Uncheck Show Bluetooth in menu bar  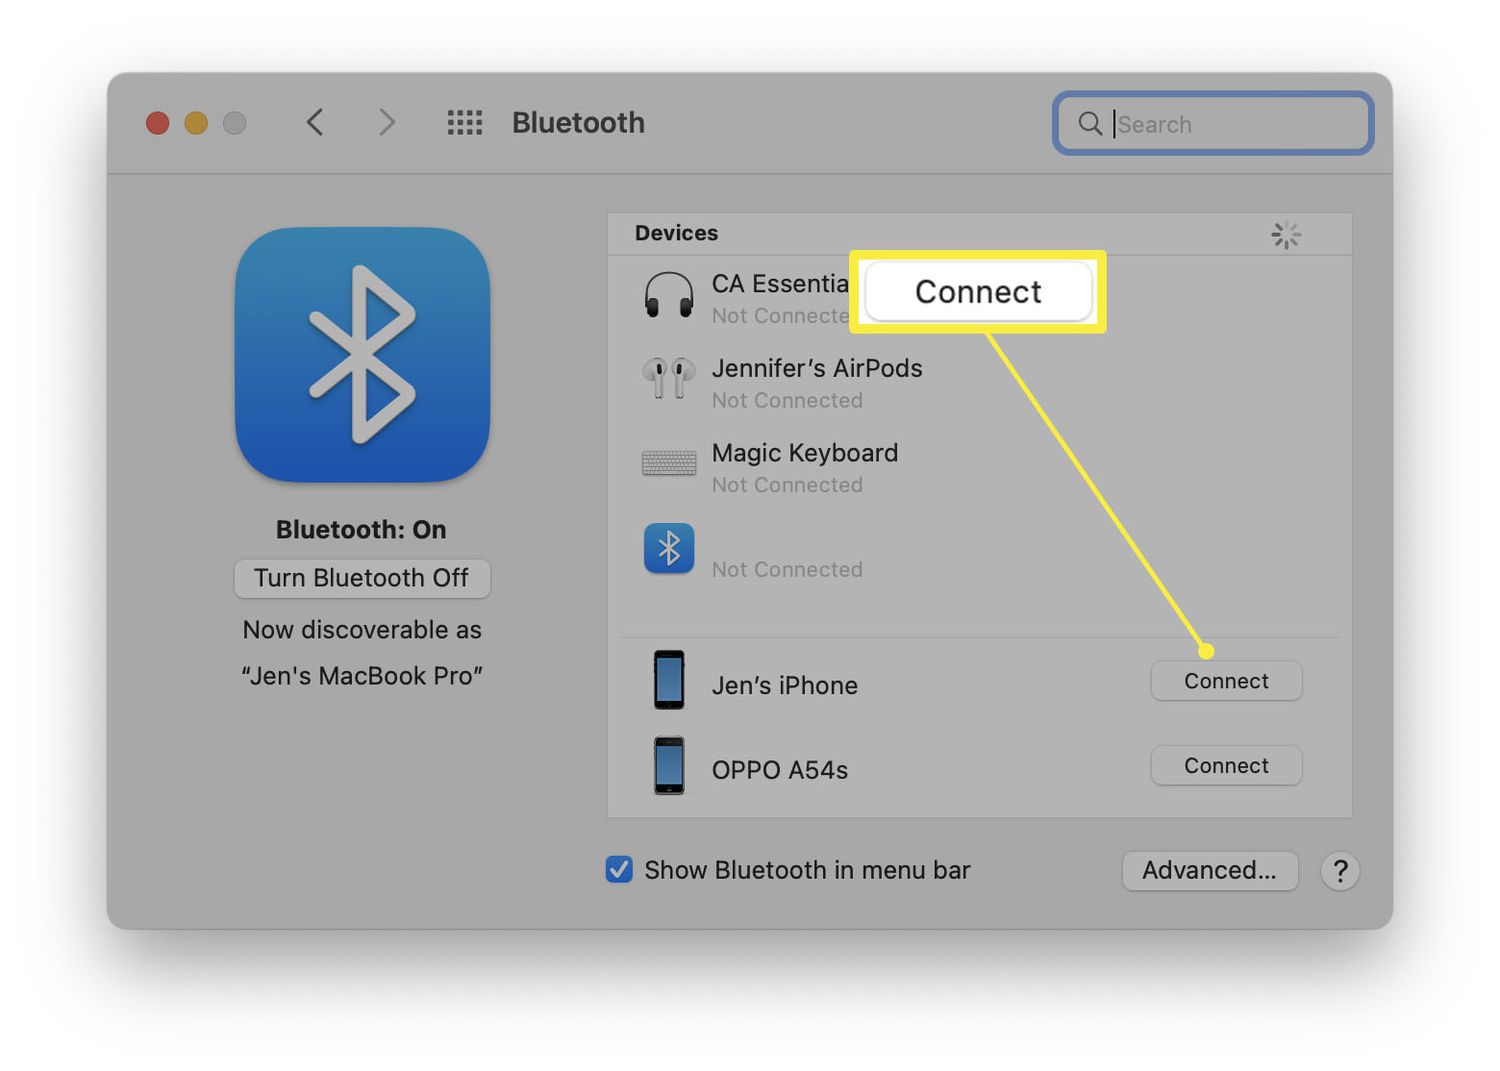tap(619, 870)
